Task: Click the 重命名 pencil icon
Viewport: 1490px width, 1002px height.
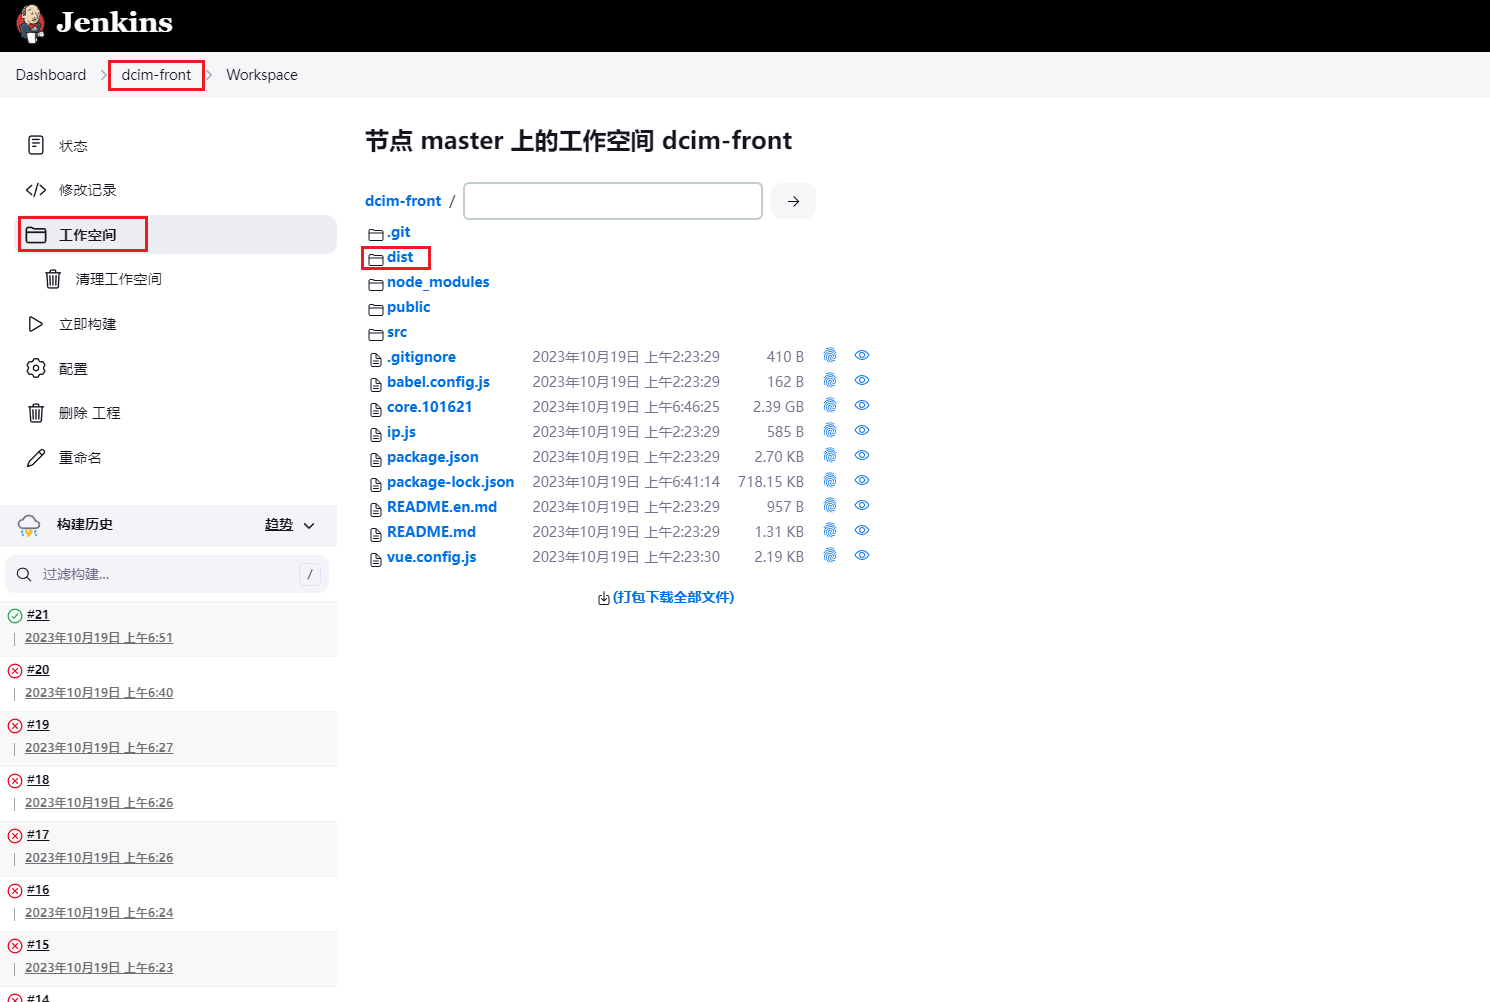Action: pos(36,458)
